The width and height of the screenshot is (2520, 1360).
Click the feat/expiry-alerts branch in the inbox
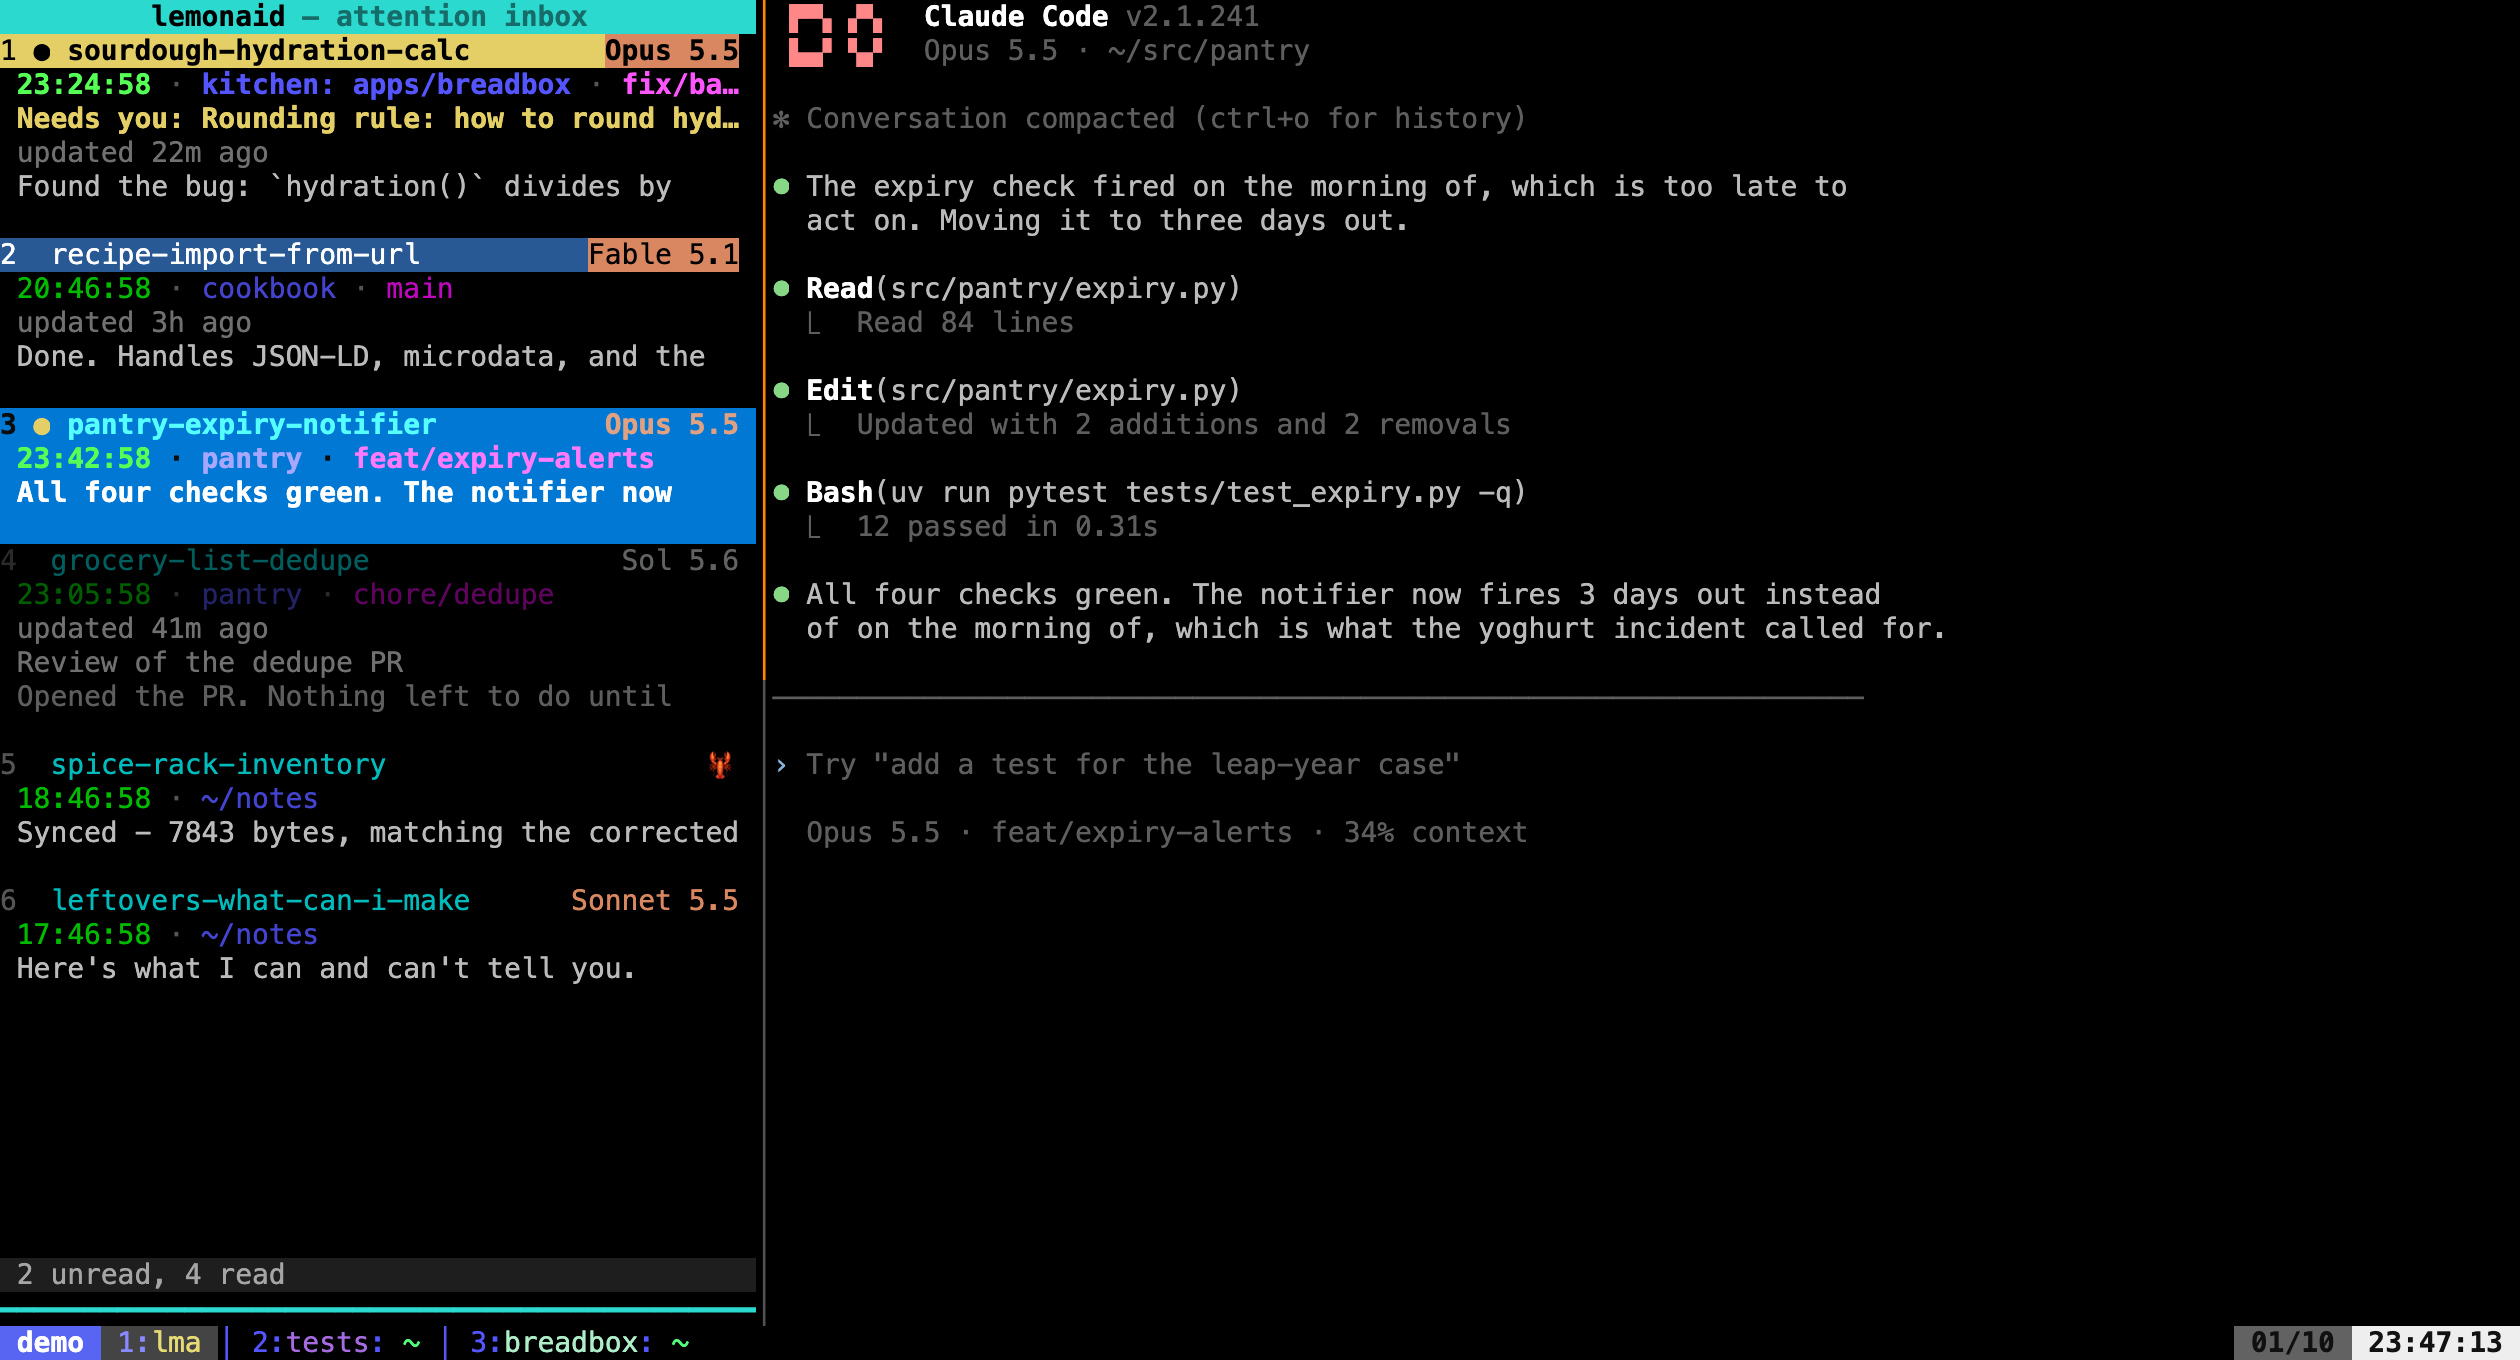pyautogui.click(x=504, y=459)
